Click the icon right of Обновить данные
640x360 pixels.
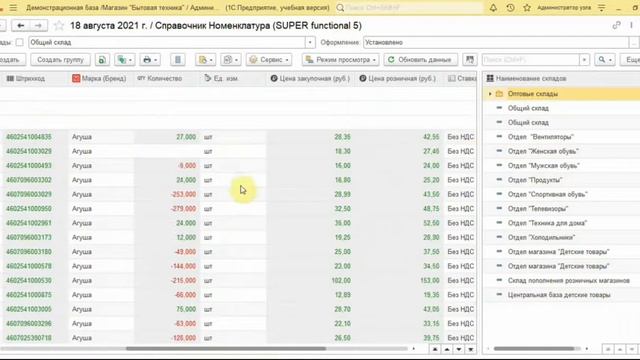470,60
